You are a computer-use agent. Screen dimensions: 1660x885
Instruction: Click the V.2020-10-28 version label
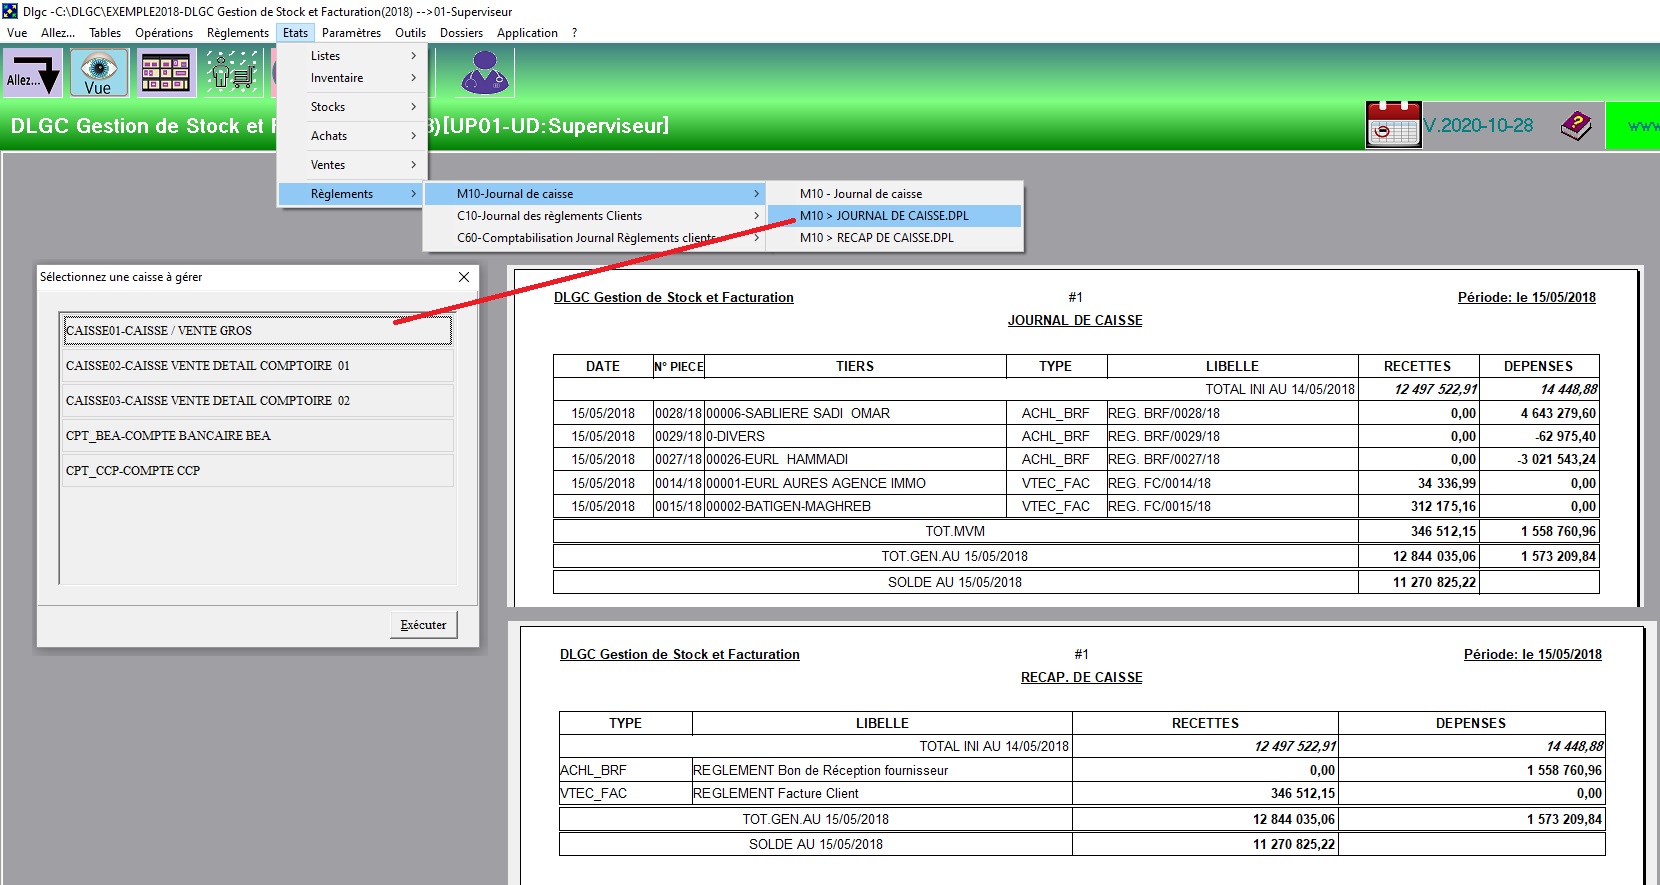pyautogui.click(x=1479, y=126)
